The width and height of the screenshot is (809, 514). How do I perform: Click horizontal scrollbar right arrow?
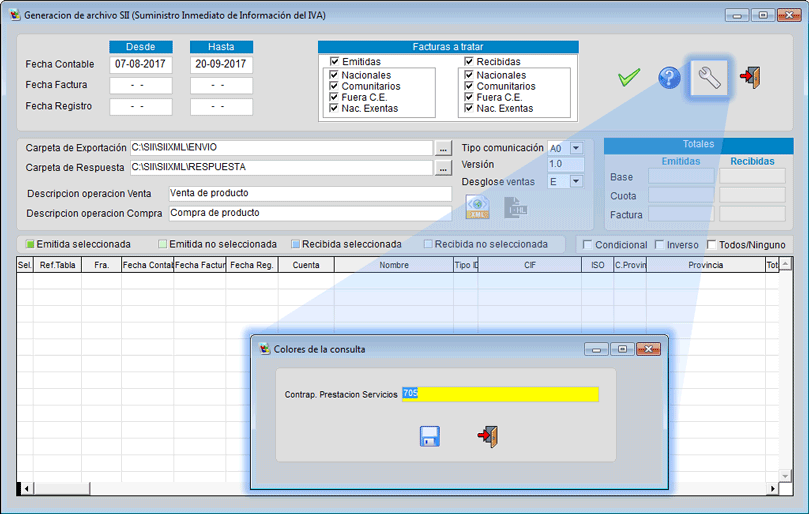click(x=772, y=488)
